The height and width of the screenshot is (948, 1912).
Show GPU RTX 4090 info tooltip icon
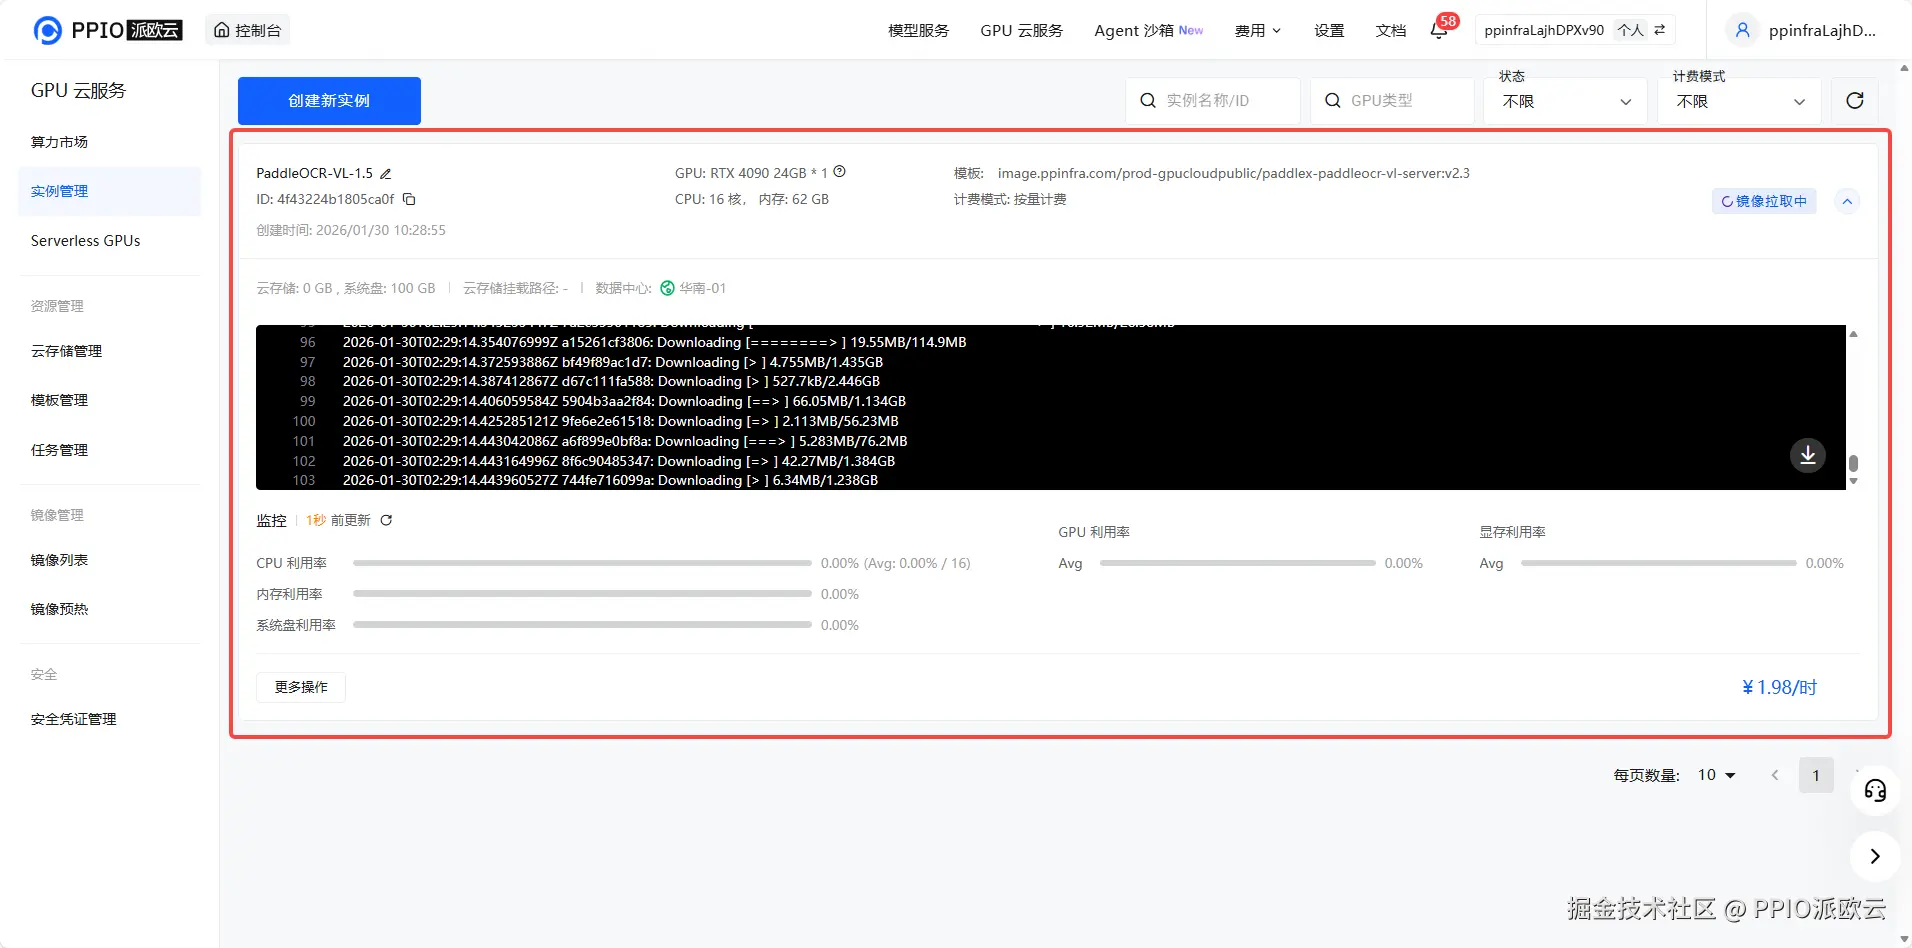(x=840, y=172)
